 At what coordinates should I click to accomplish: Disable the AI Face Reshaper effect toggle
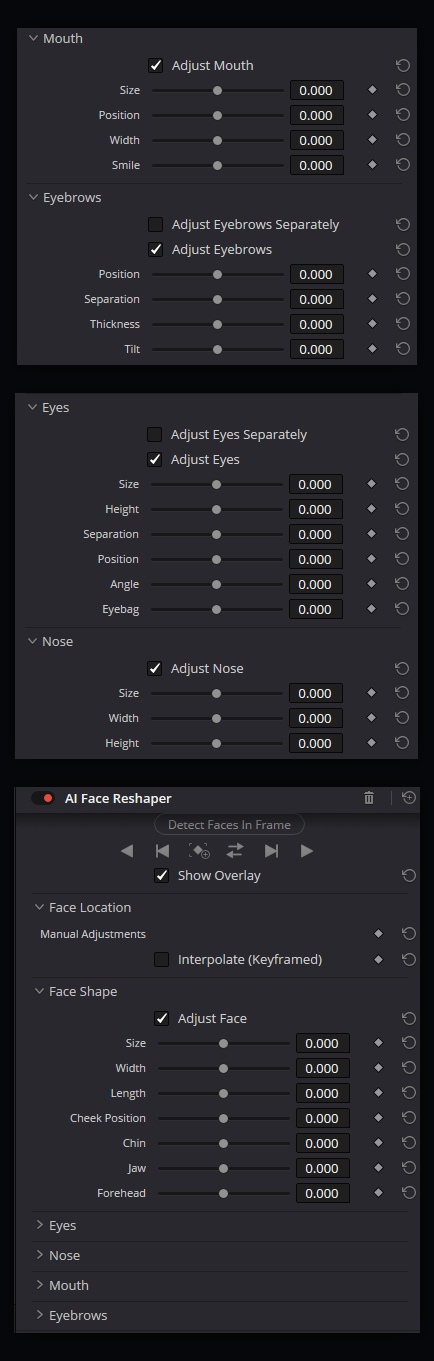[43, 798]
